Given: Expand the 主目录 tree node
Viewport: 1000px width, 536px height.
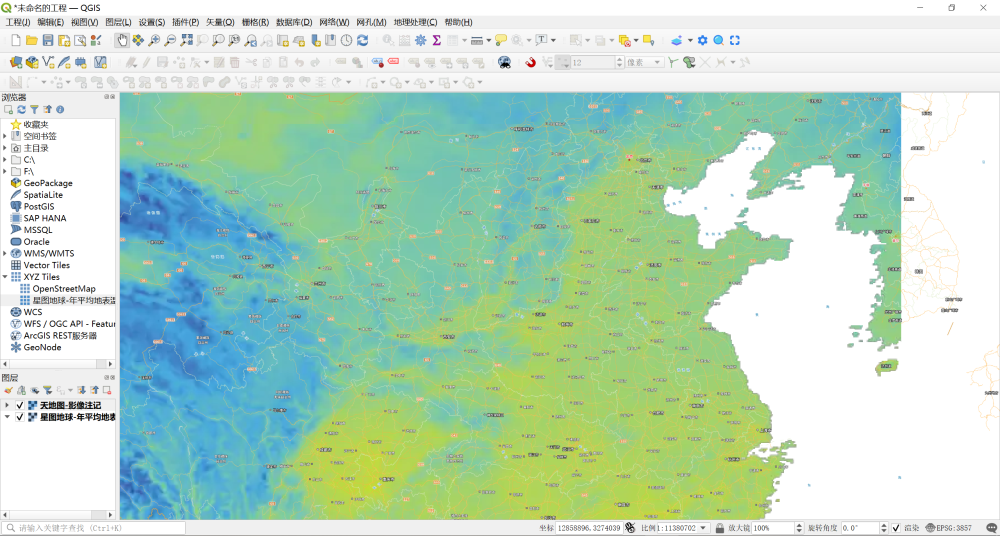Looking at the screenshot, I should 5,148.
